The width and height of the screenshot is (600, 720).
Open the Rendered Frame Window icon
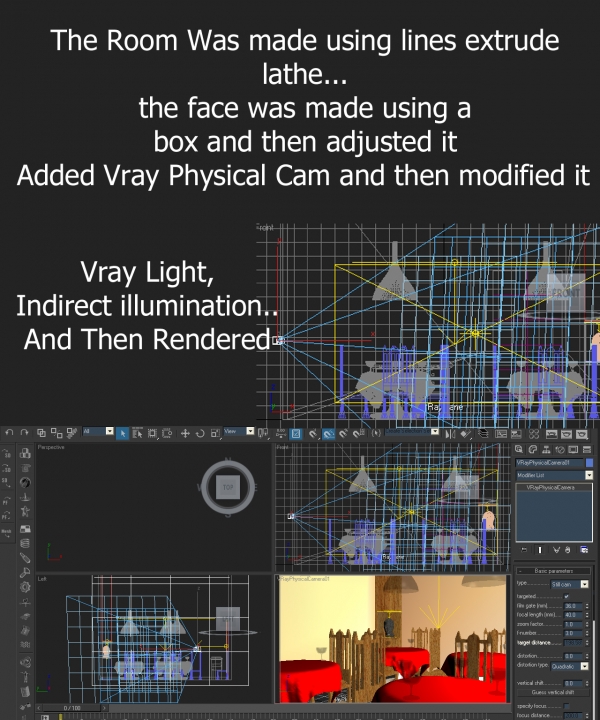coord(566,433)
